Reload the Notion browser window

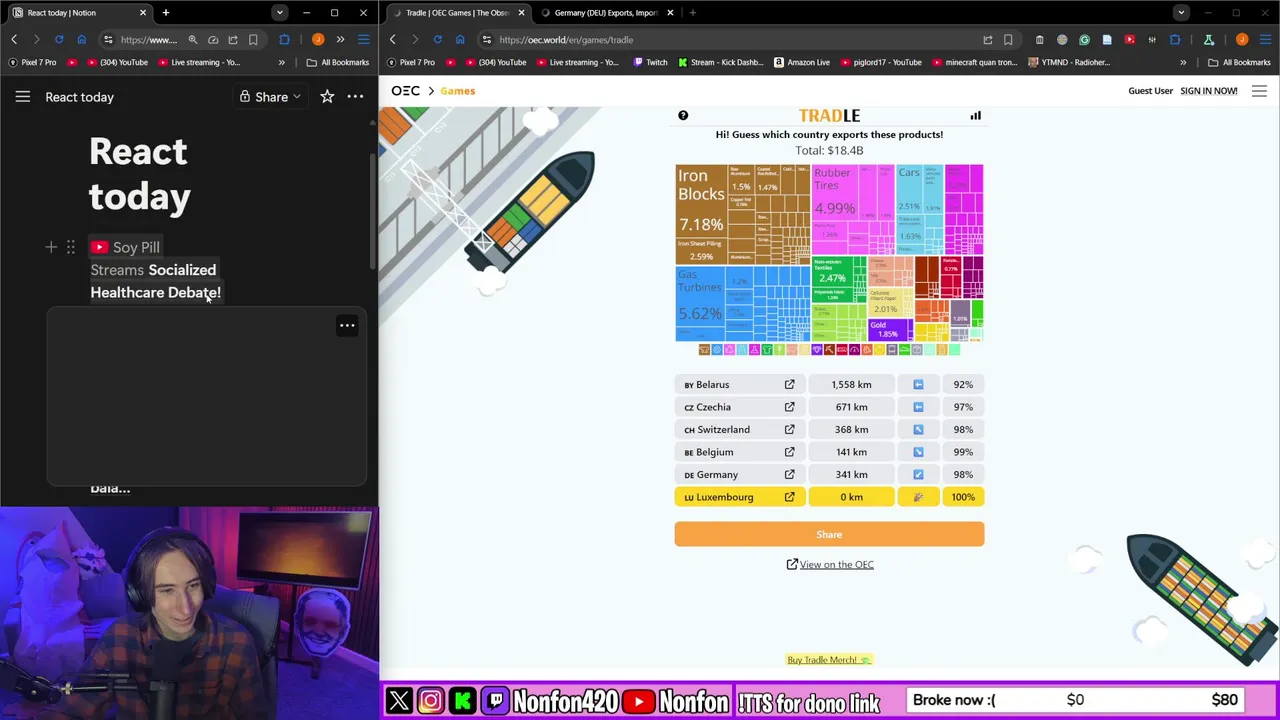[59, 40]
